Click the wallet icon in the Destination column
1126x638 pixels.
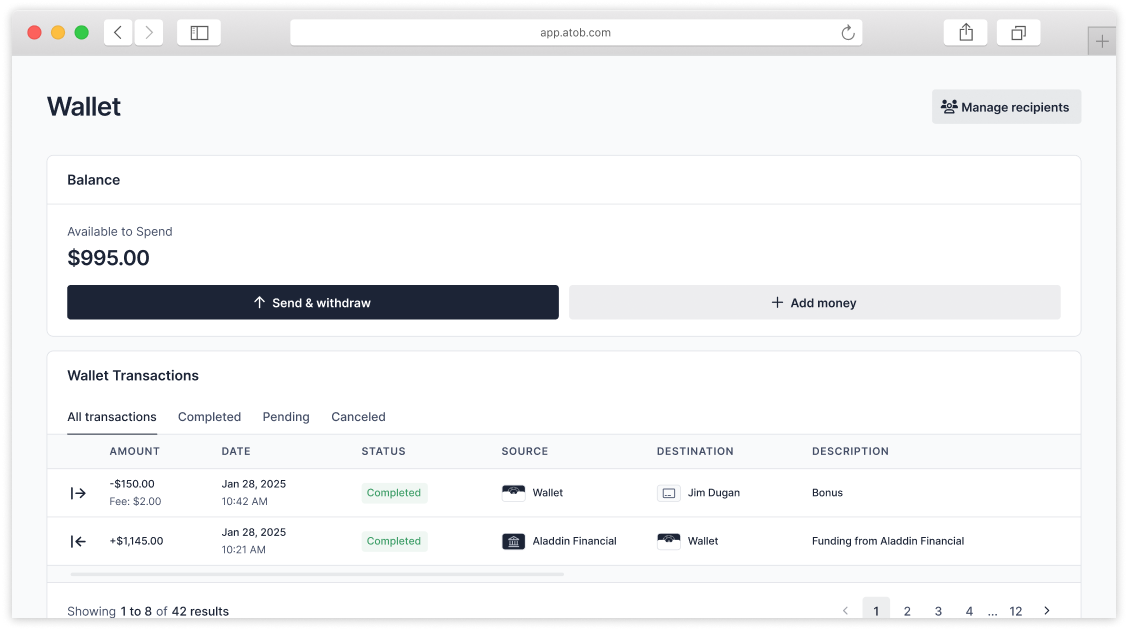[x=667, y=541]
